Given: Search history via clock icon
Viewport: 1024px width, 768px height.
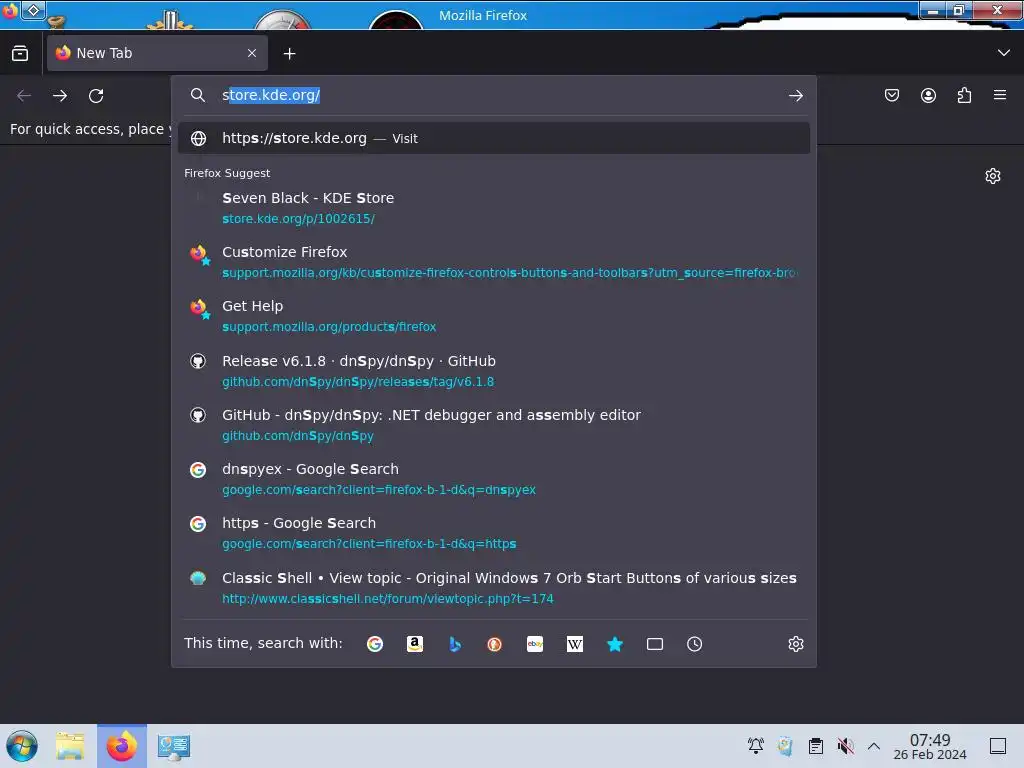Looking at the screenshot, I should tap(694, 644).
